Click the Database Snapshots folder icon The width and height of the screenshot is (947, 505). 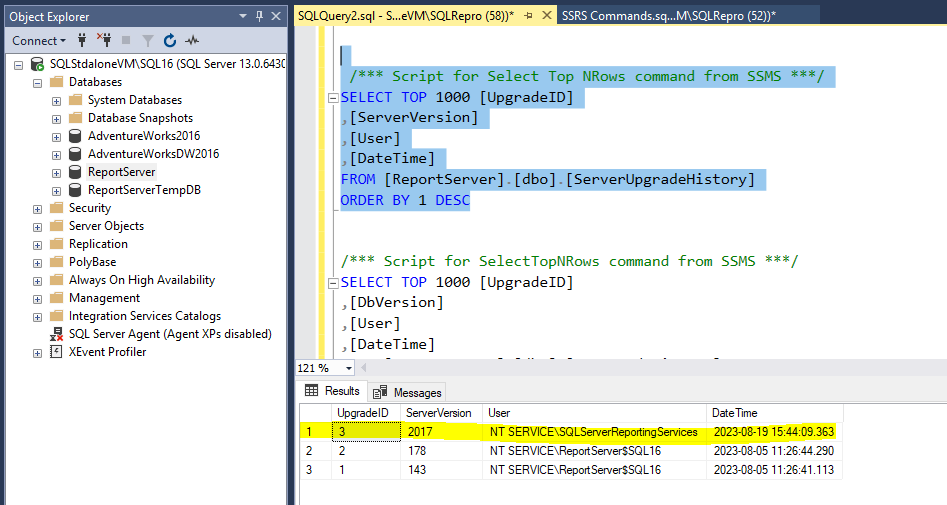pyautogui.click(x=75, y=118)
